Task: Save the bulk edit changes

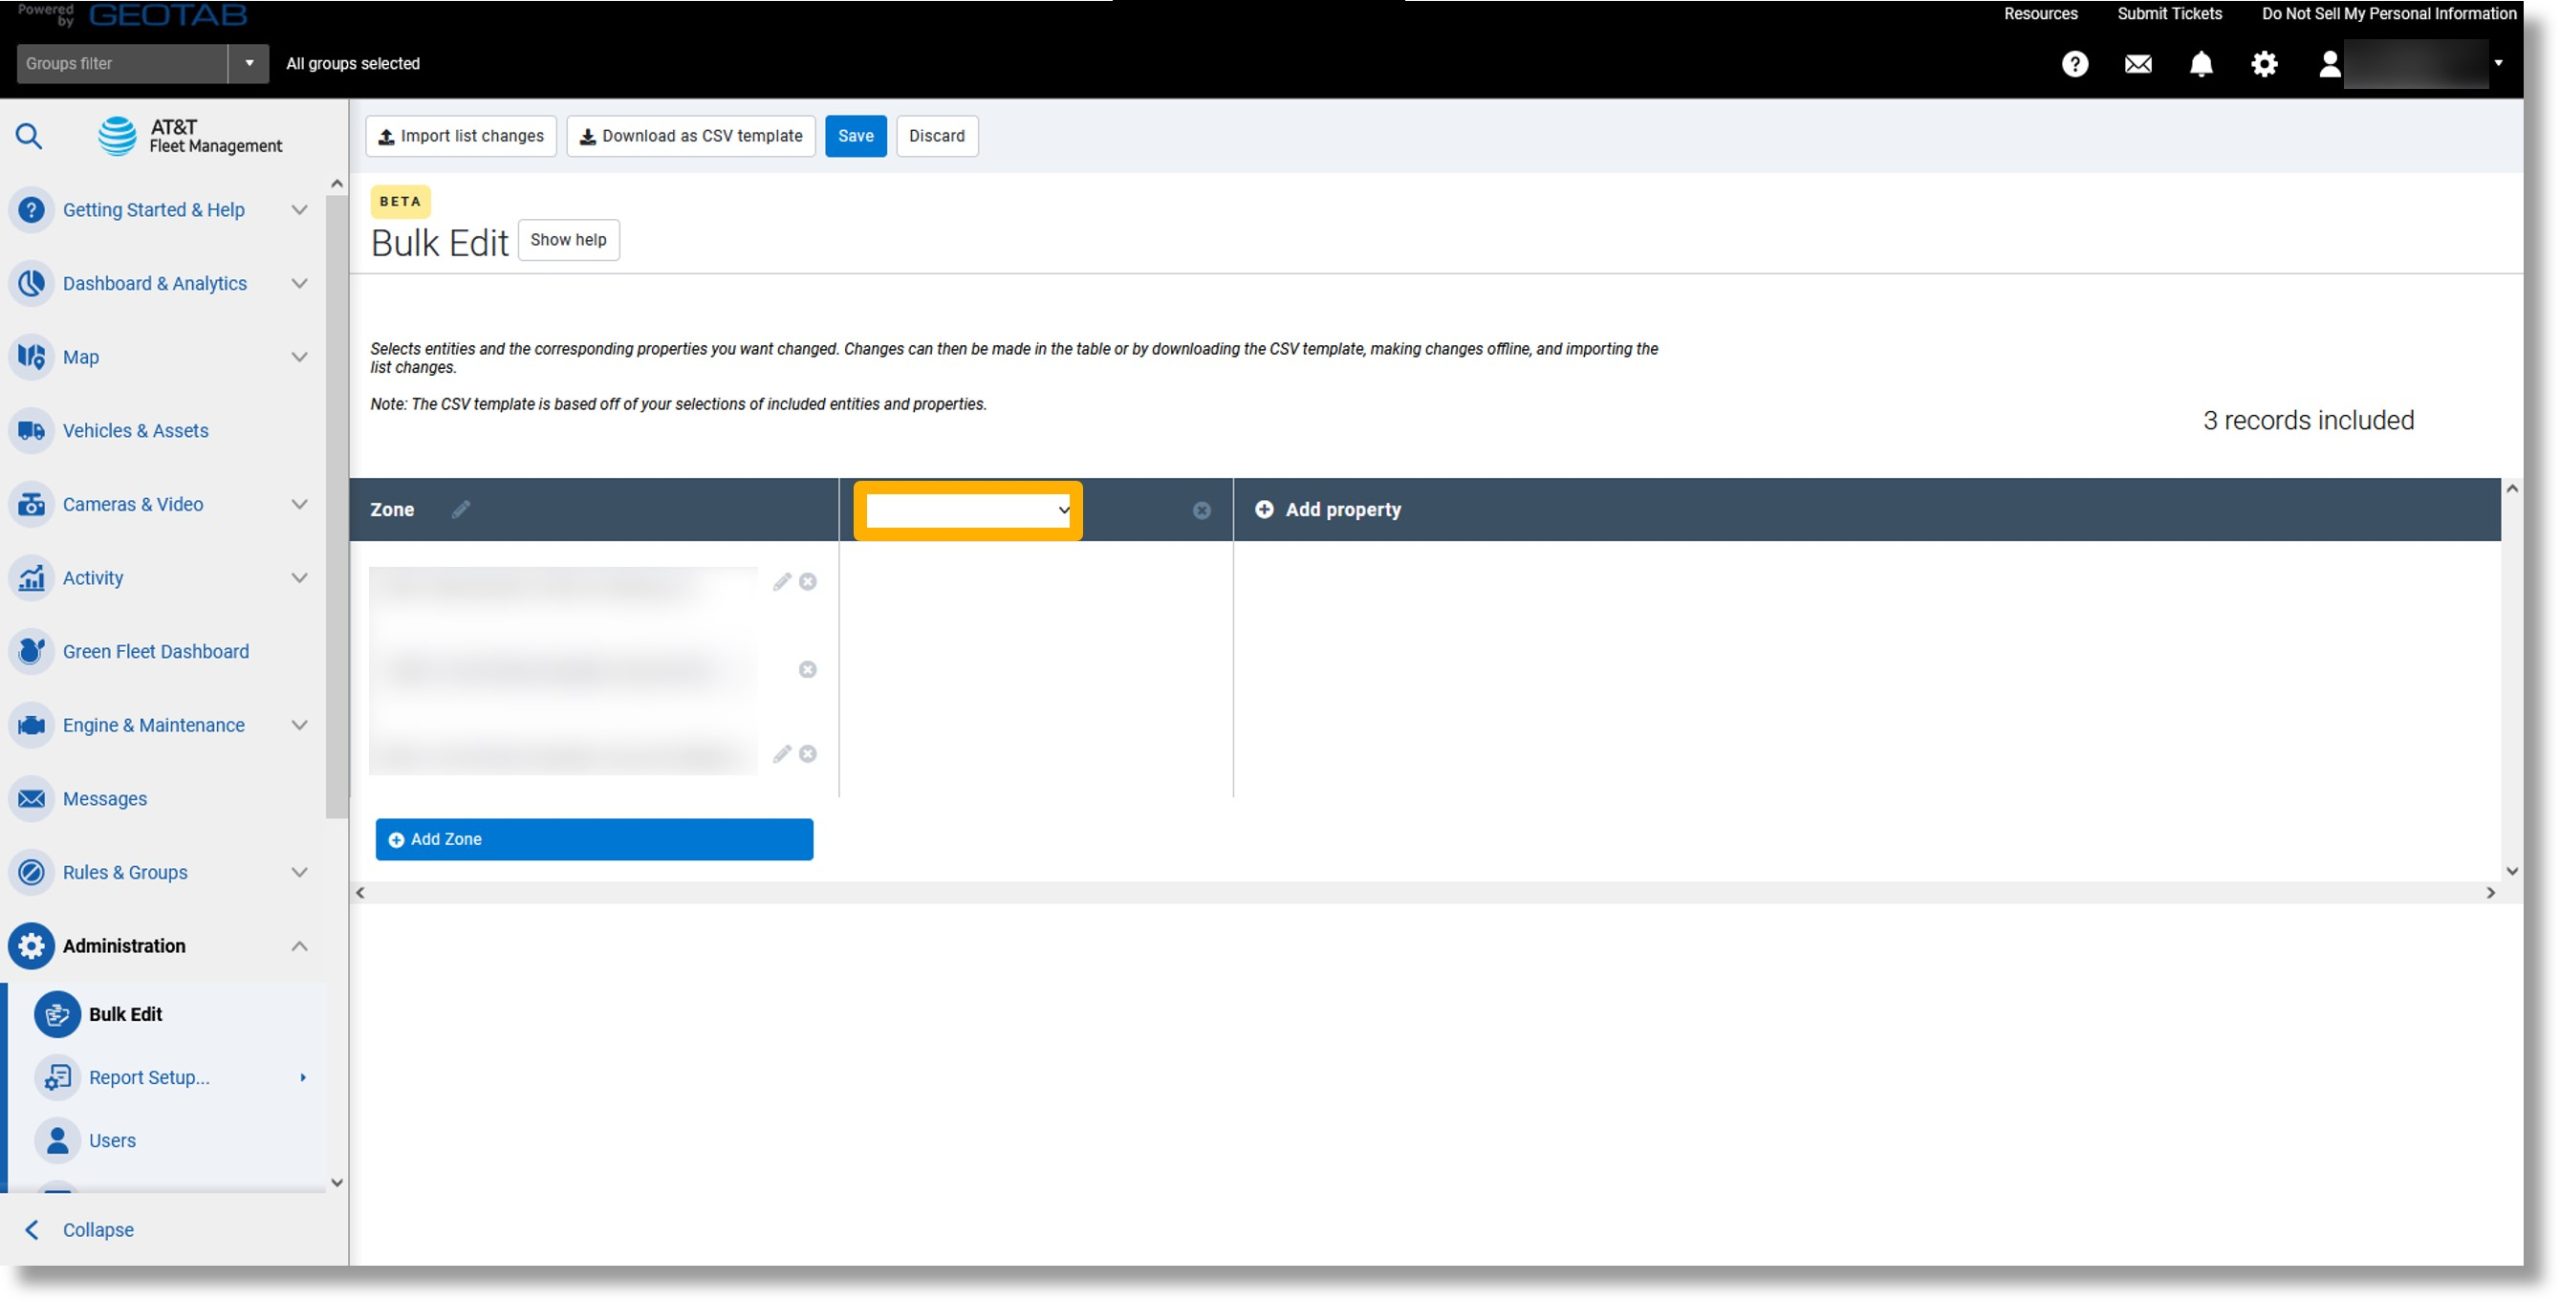Action: tap(855, 136)
